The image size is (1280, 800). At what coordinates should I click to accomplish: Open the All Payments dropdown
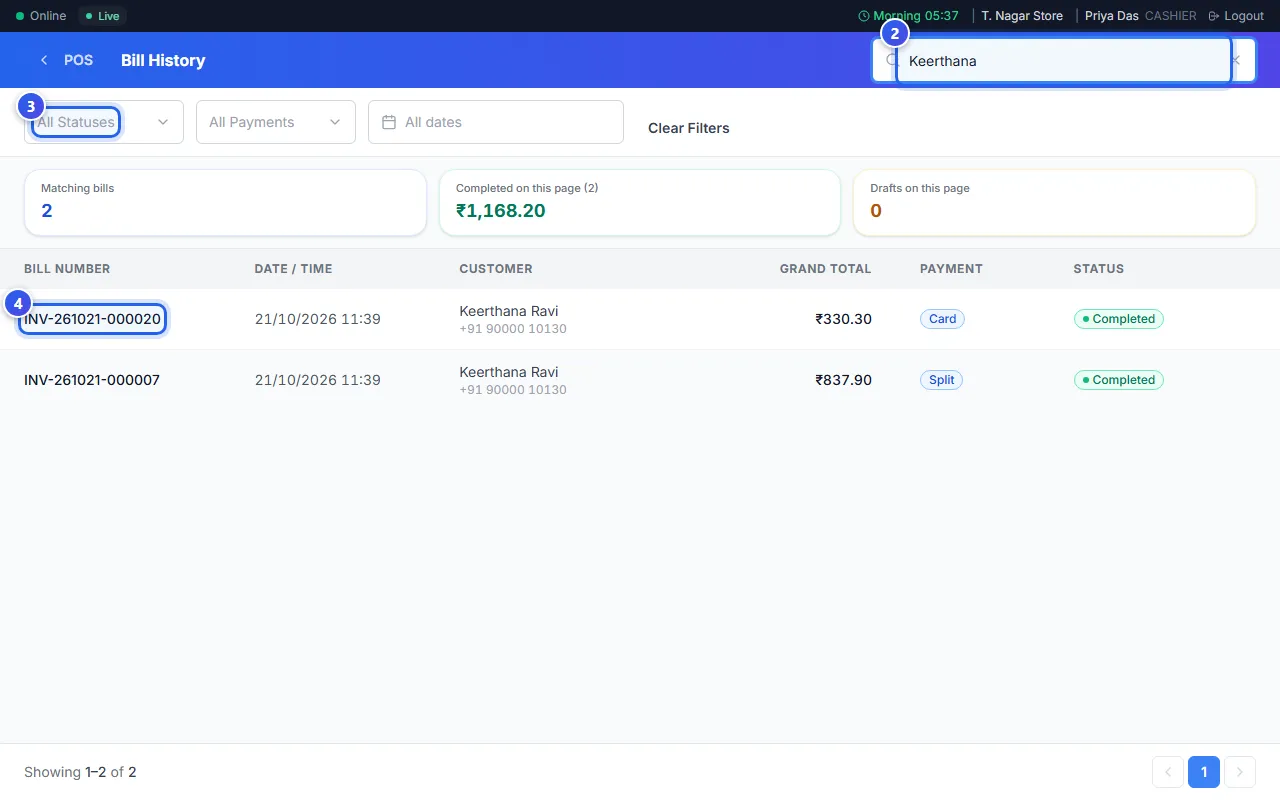(276, 122)
